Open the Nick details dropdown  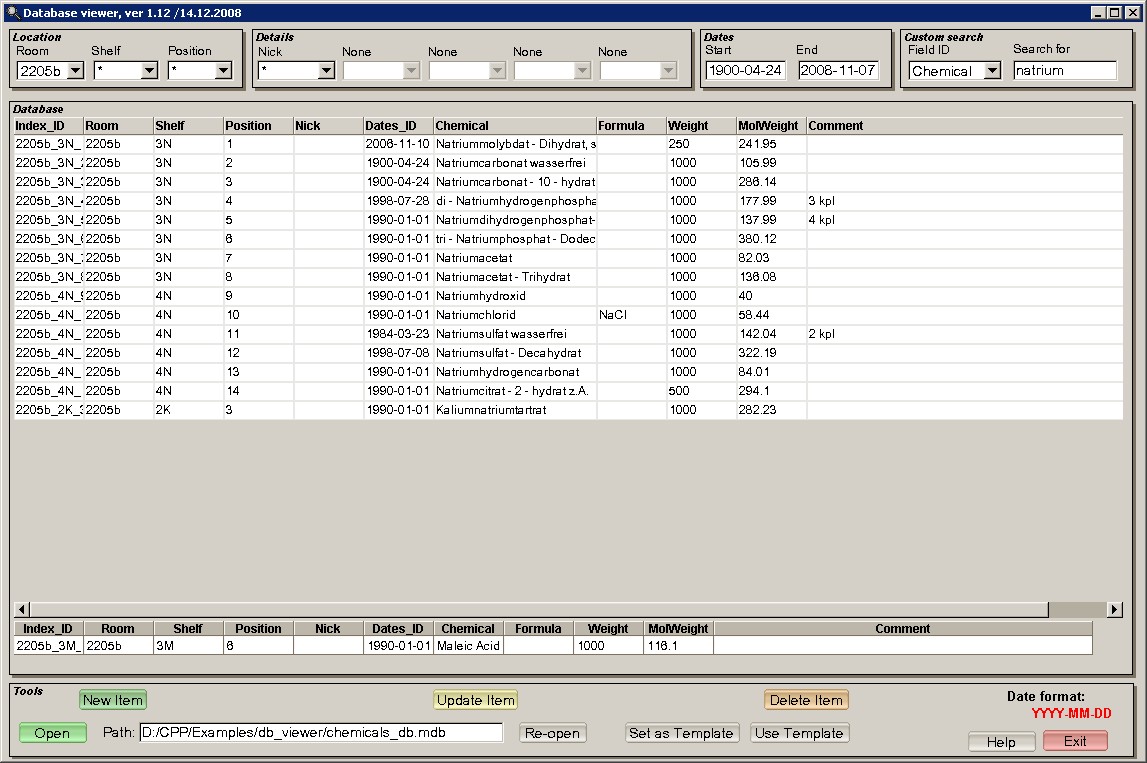326,71
